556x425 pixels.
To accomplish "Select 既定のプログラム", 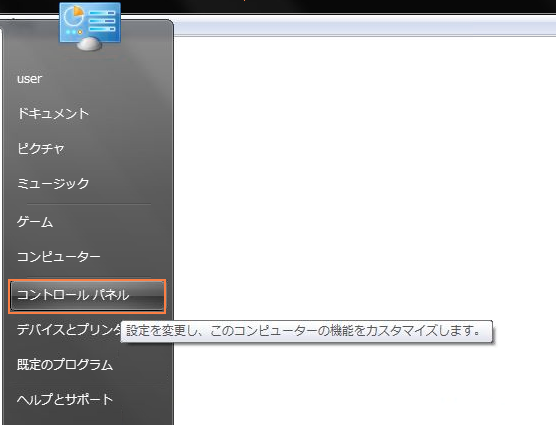I will pyautogui.click(x=65, y=364).
